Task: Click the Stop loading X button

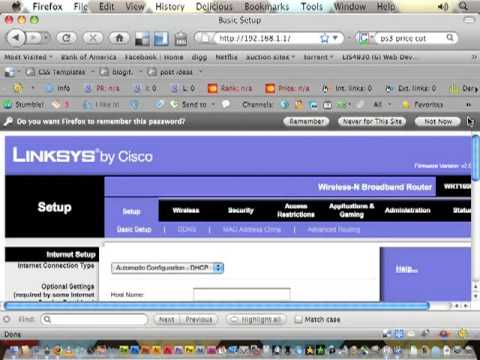Action: click(x=93, y=38)
